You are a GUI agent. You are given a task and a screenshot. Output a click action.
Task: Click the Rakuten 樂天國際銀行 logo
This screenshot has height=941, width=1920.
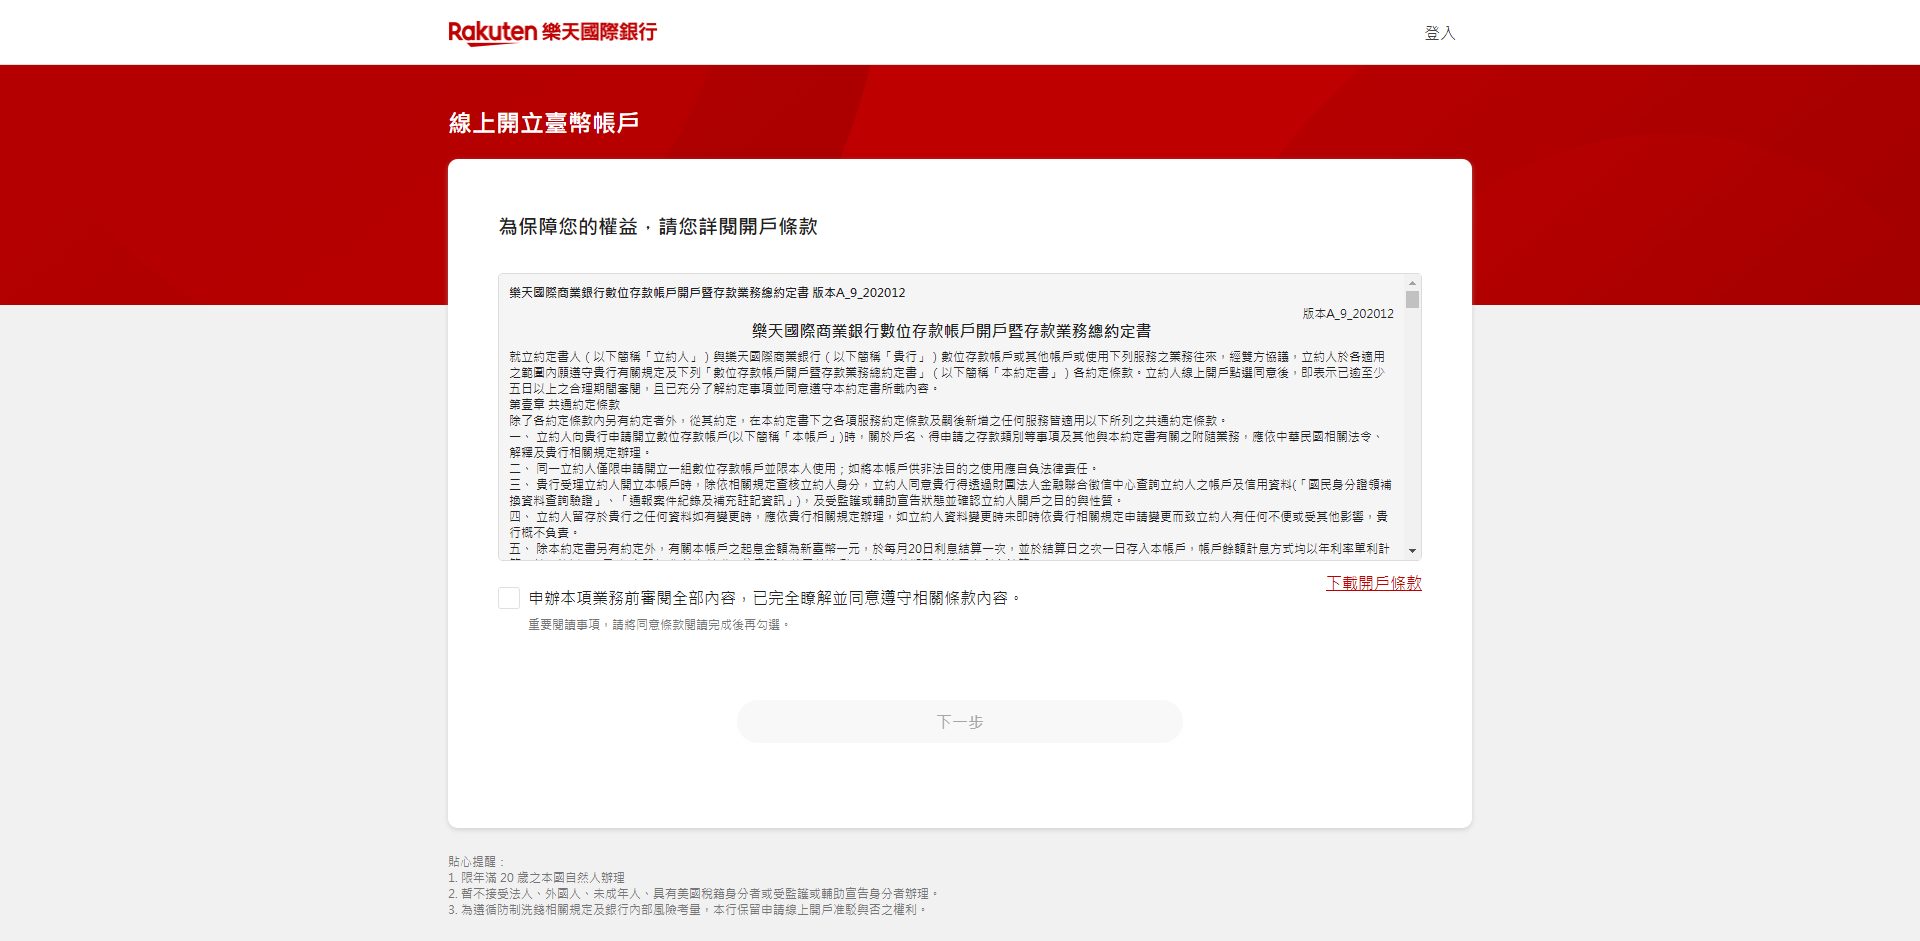(552, 32)
